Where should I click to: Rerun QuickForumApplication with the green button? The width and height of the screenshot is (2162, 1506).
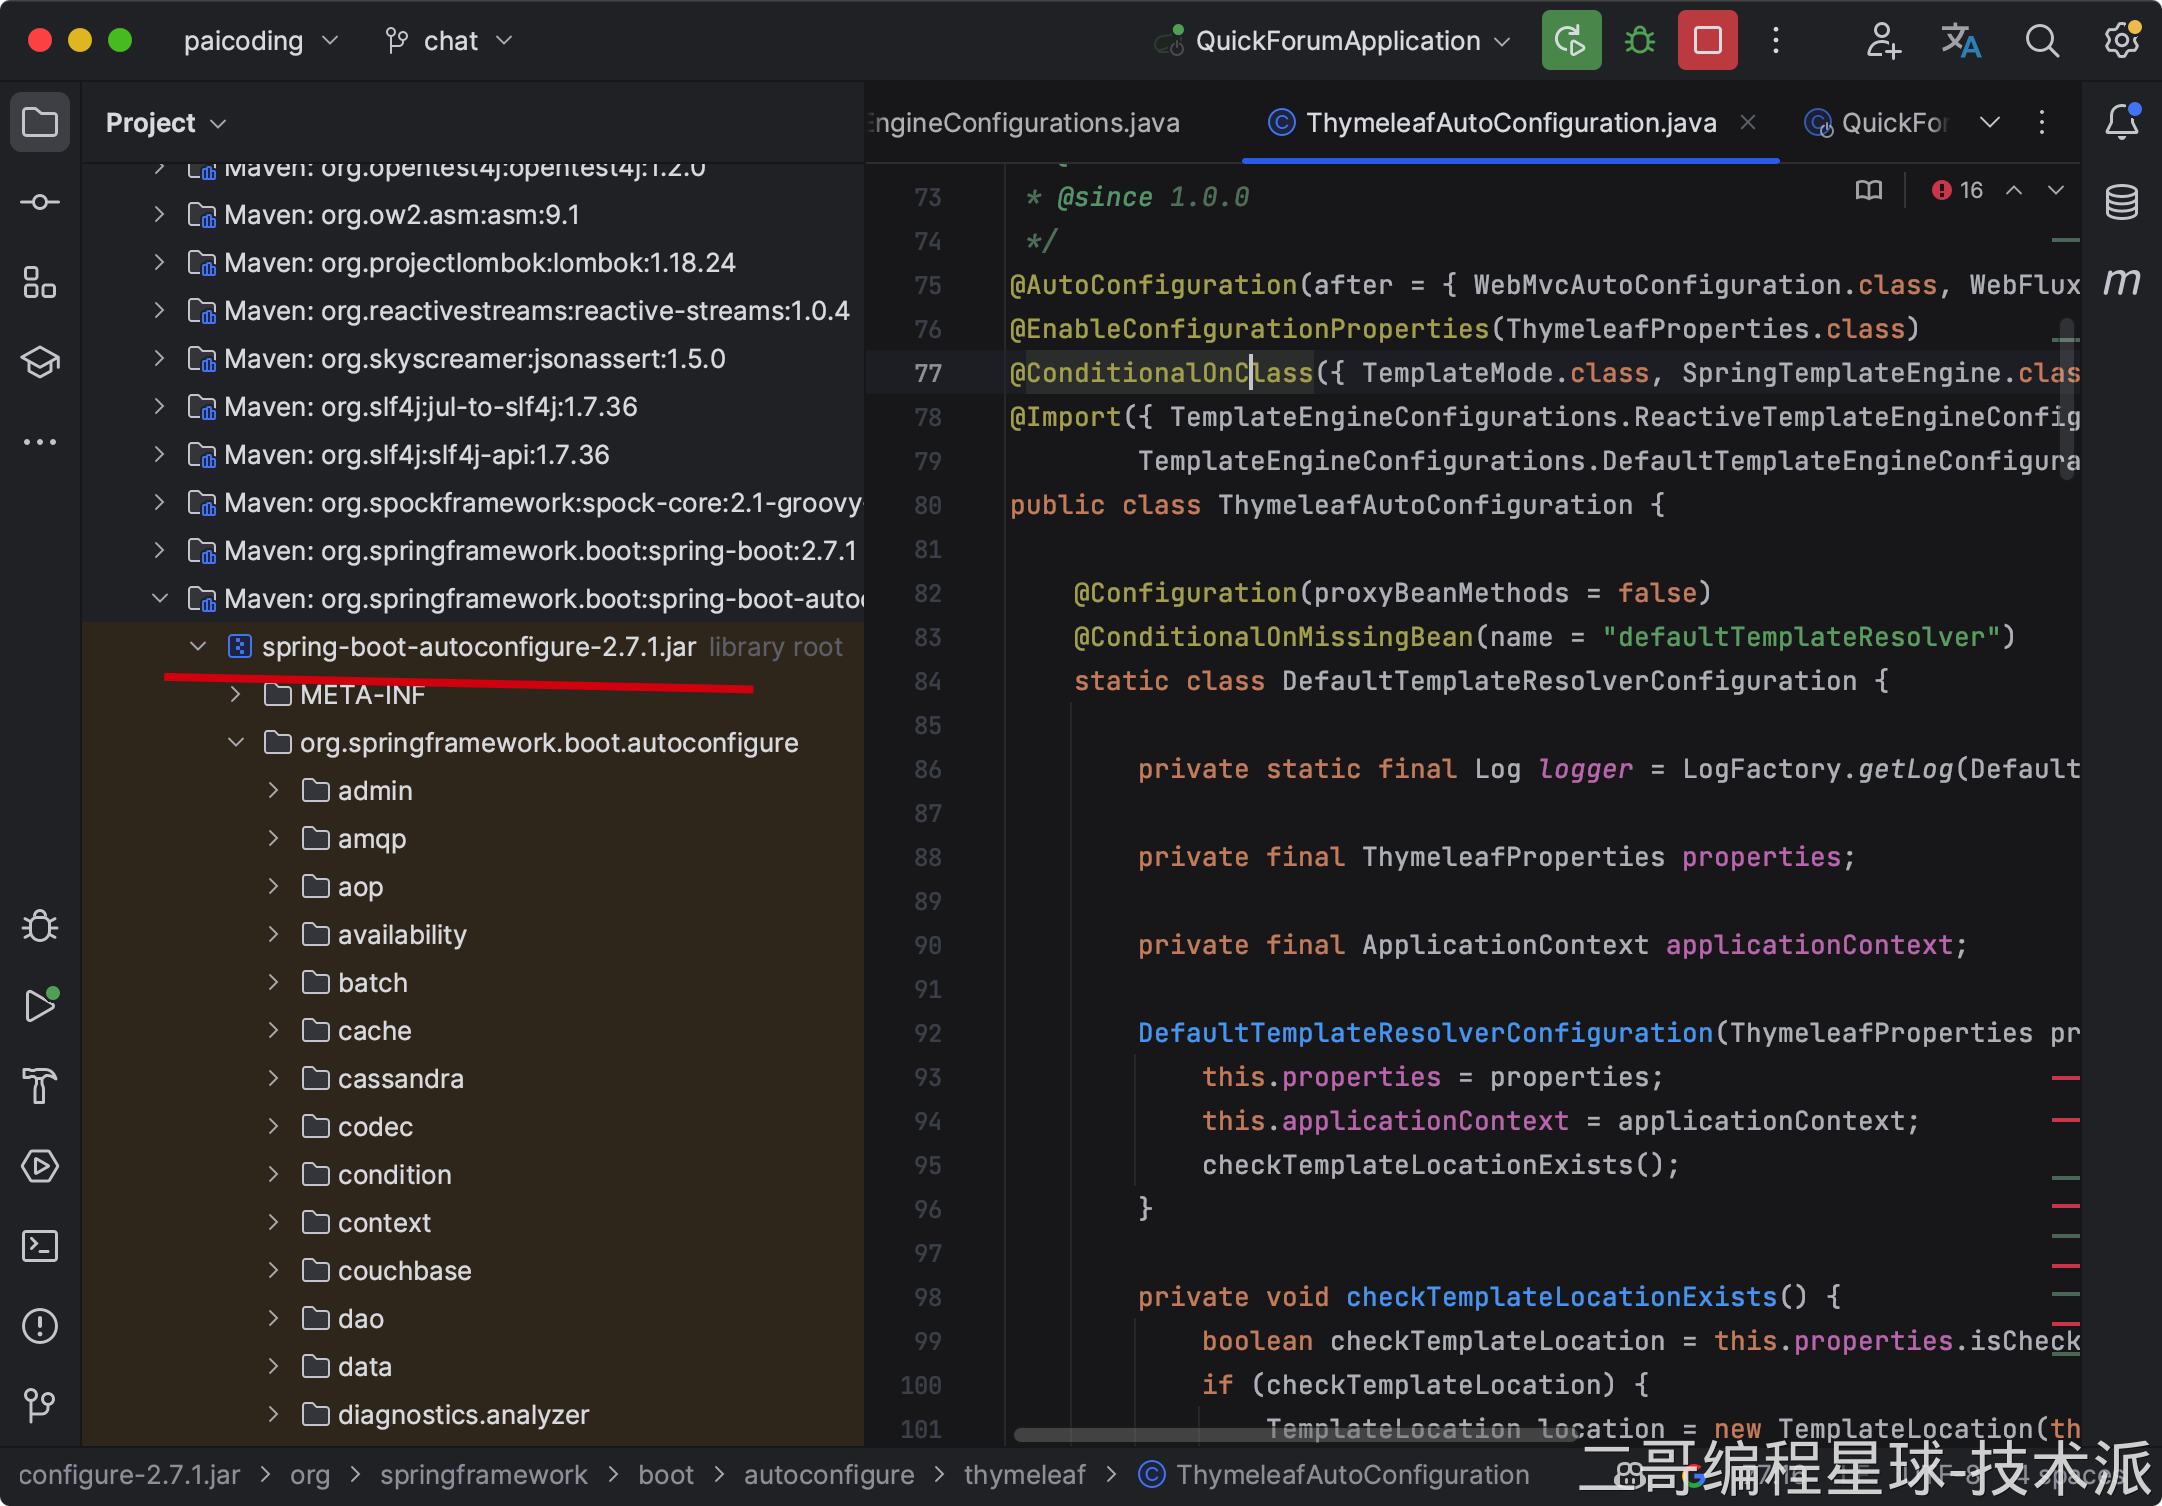[x=1571, y=41]
